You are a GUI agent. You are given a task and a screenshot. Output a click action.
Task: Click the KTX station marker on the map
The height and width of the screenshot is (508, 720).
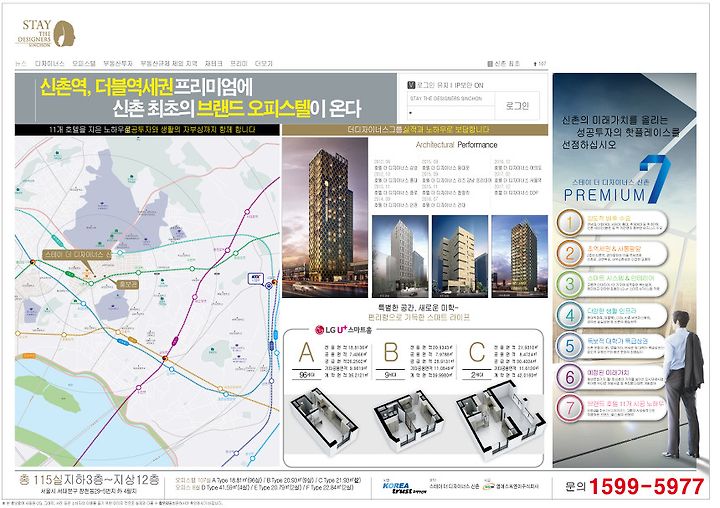pos(254,278)
